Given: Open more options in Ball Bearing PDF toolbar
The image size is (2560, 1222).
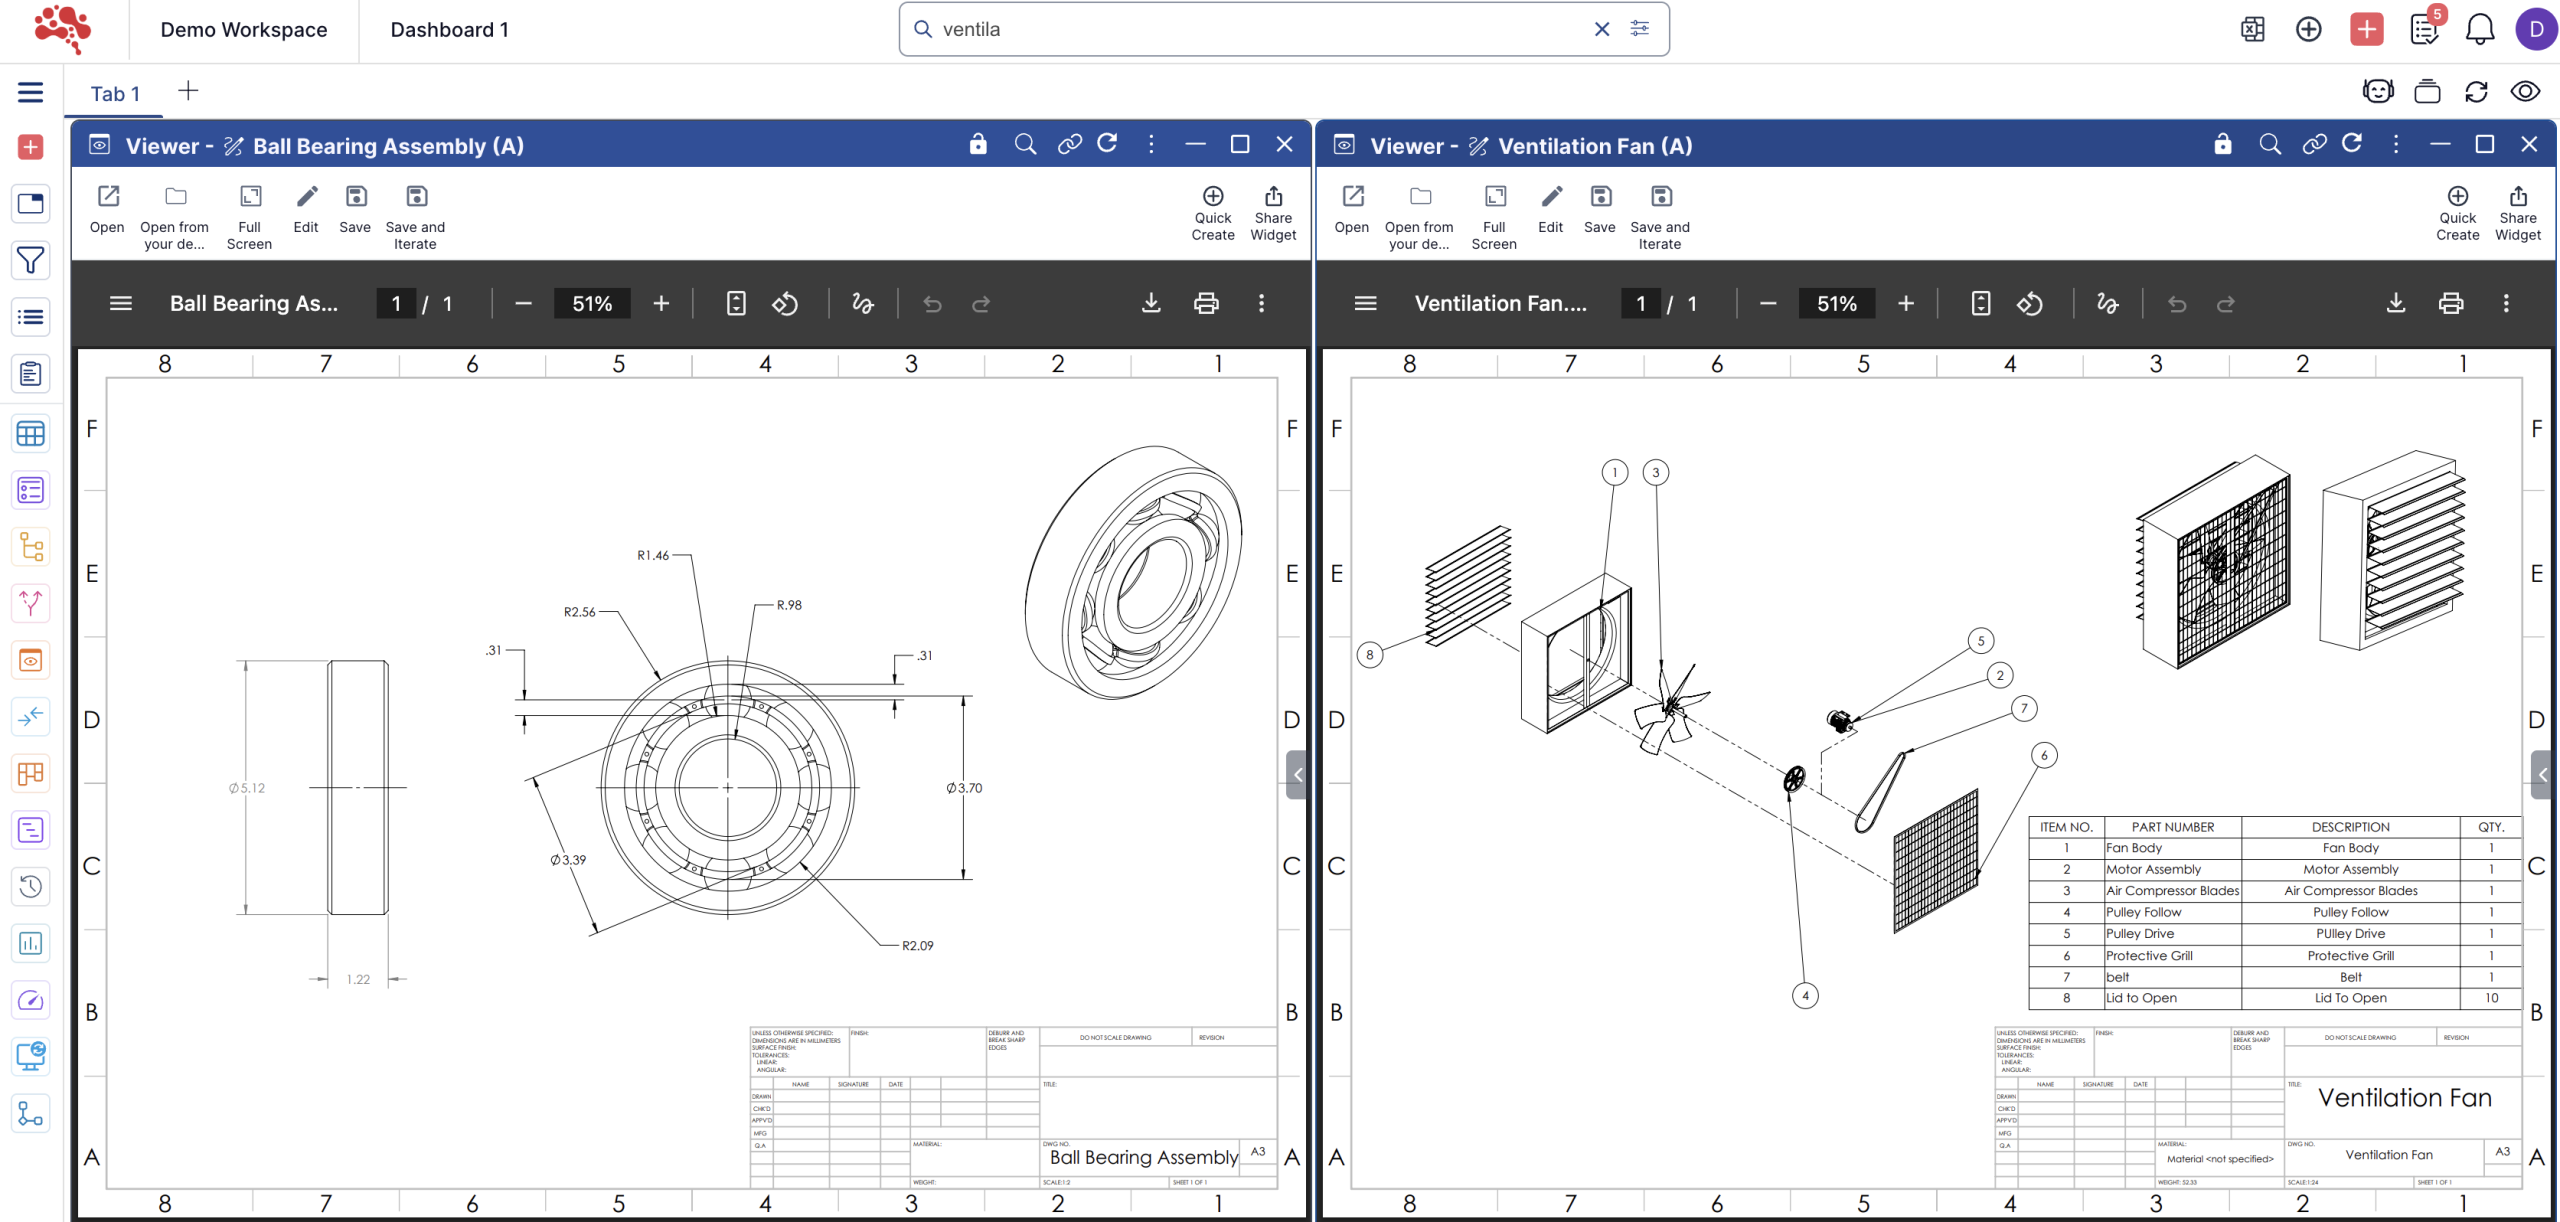Looking at the screenshot, I should pyautogui.click(x=1261, y=303).
